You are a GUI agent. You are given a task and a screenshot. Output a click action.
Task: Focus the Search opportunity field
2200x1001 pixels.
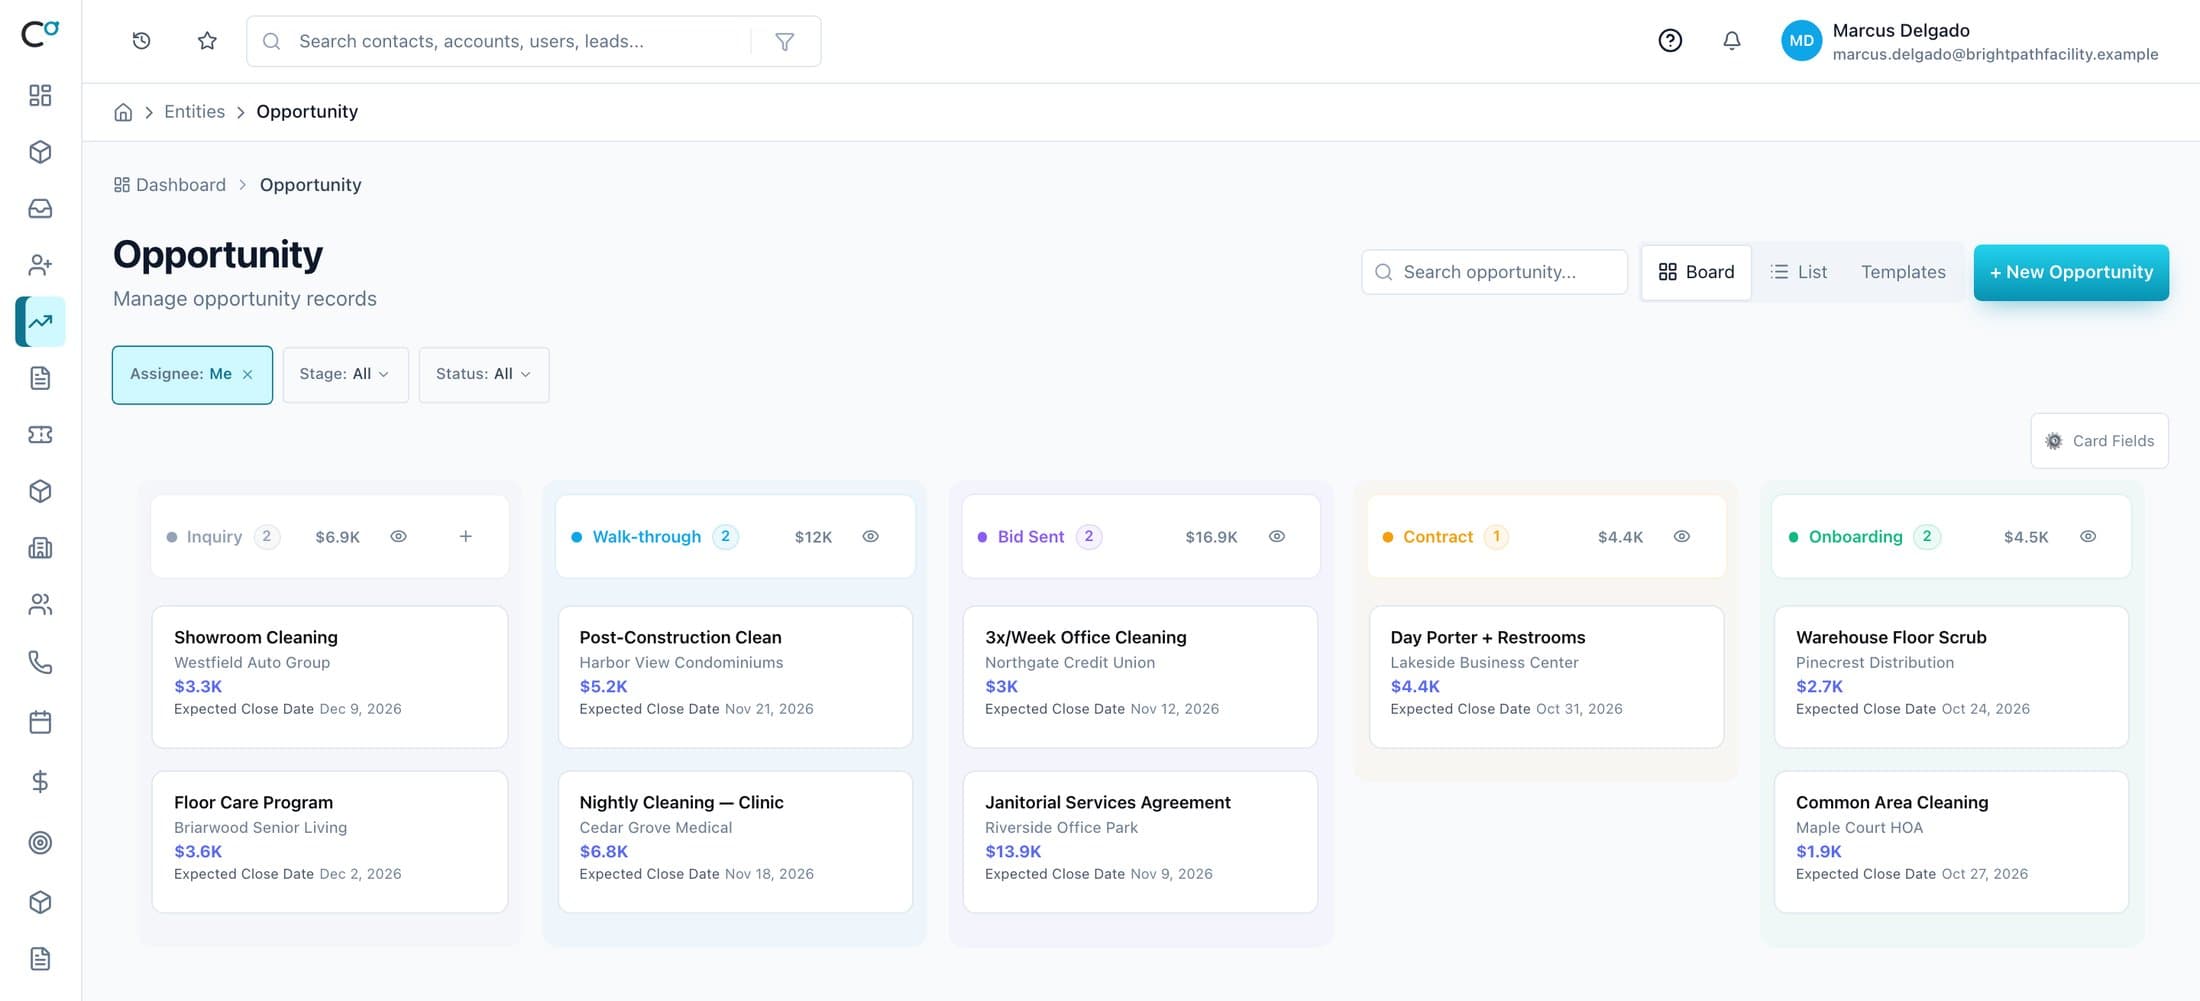(x=1494, y=272)
